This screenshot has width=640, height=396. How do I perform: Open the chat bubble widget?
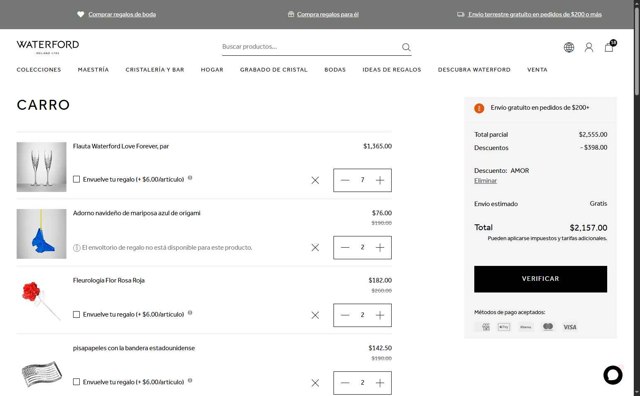pos(613,375)
